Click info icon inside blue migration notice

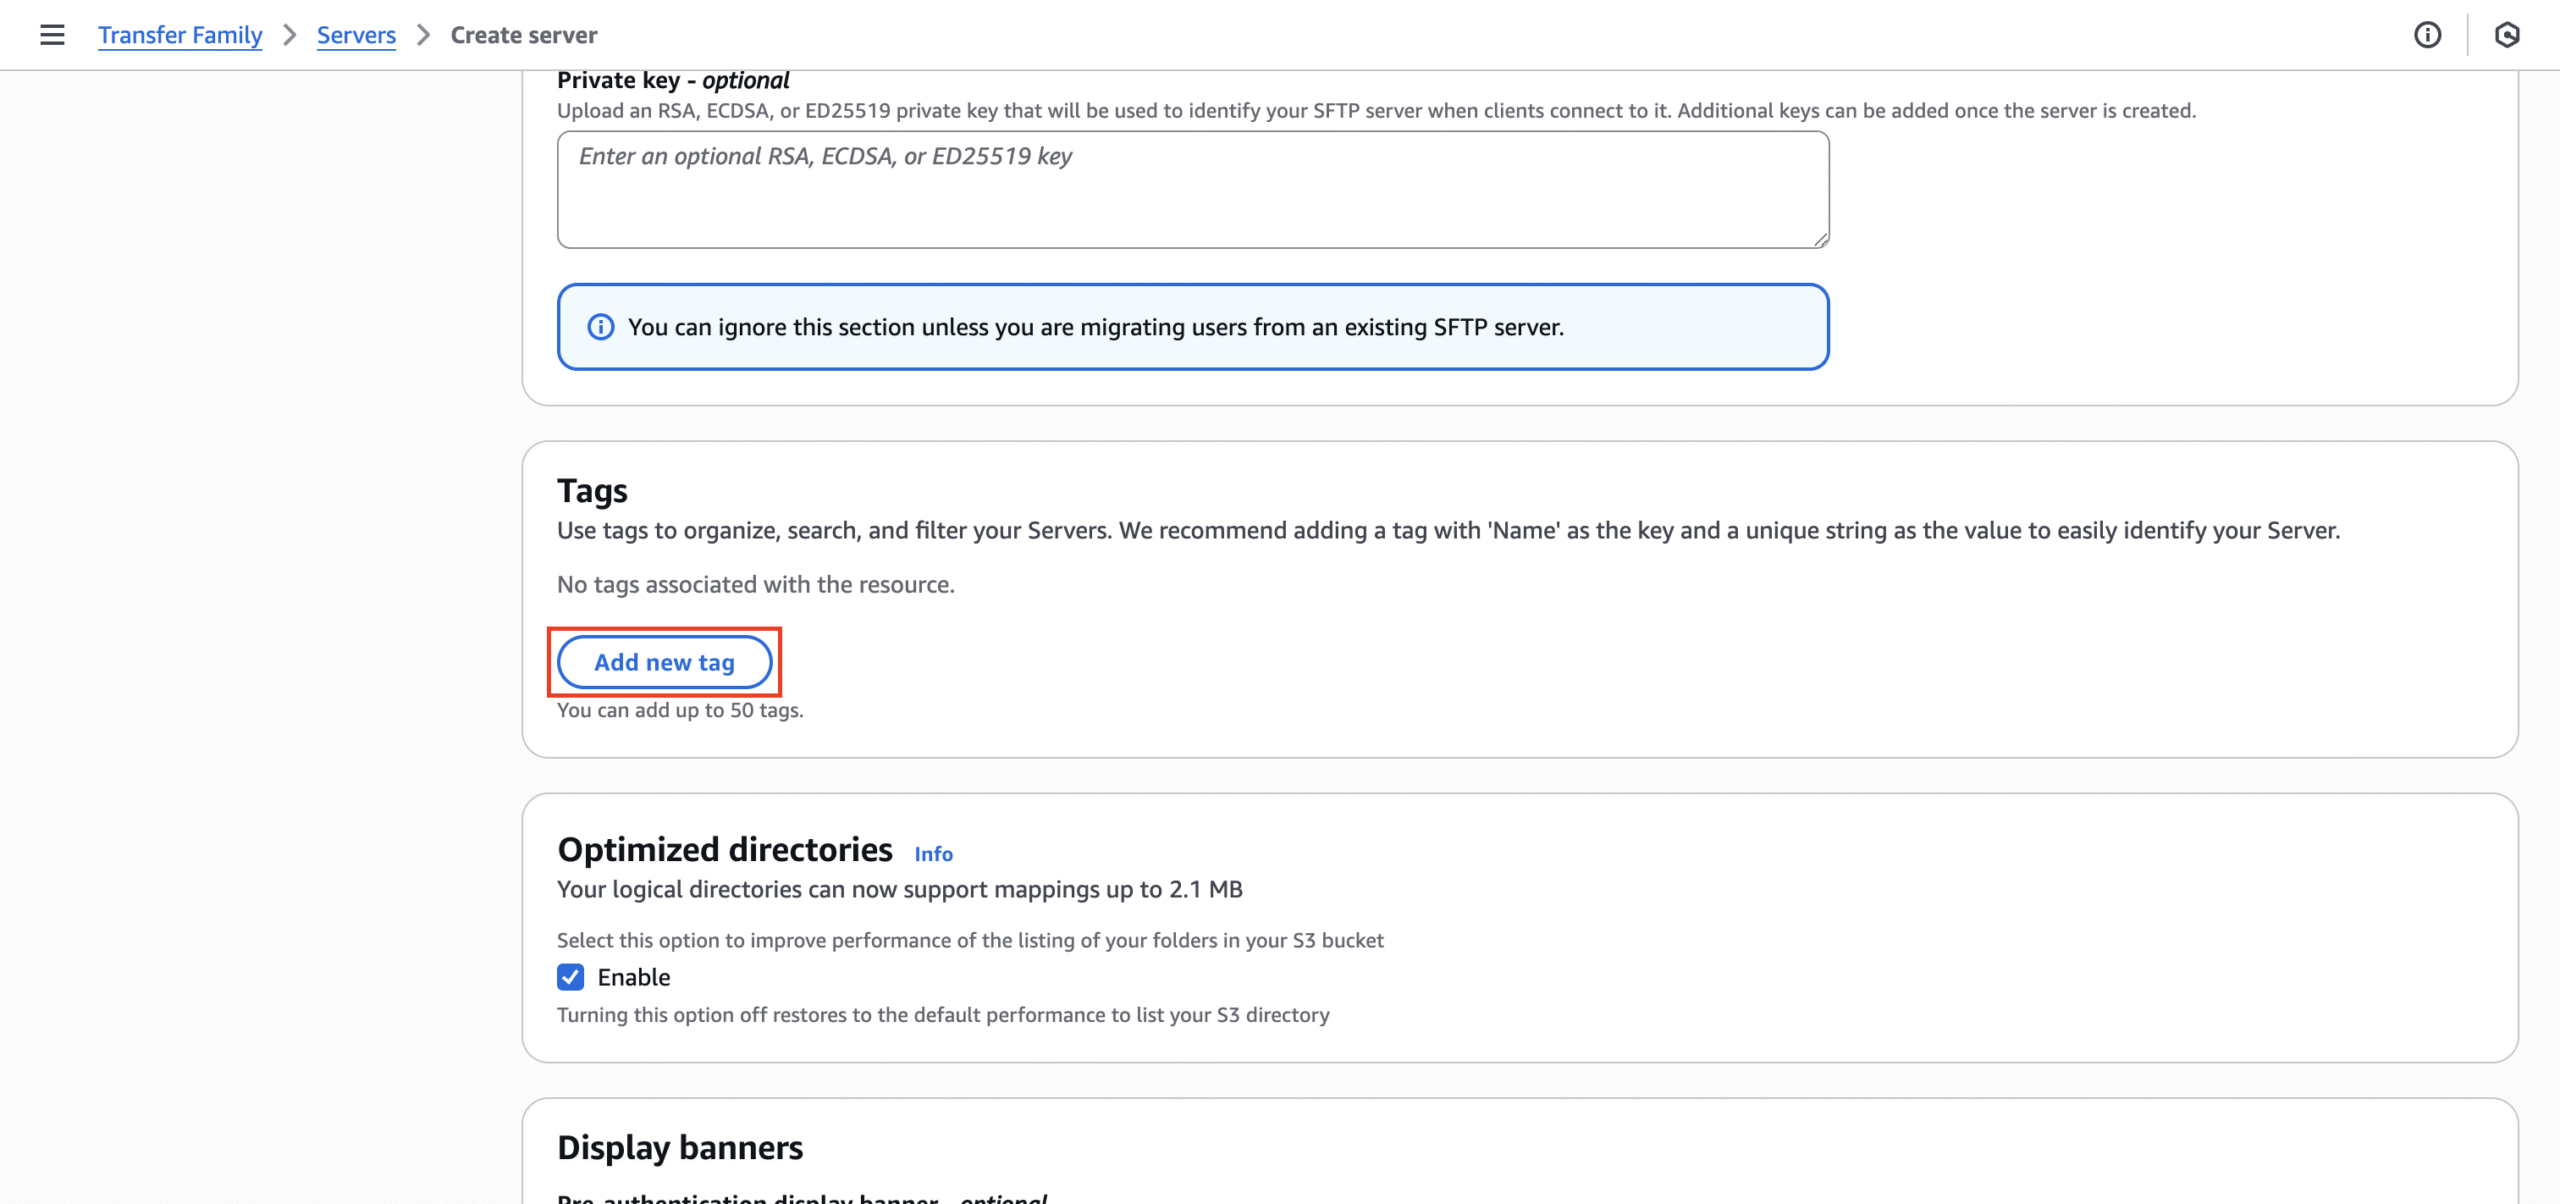(x=600, y=327)
